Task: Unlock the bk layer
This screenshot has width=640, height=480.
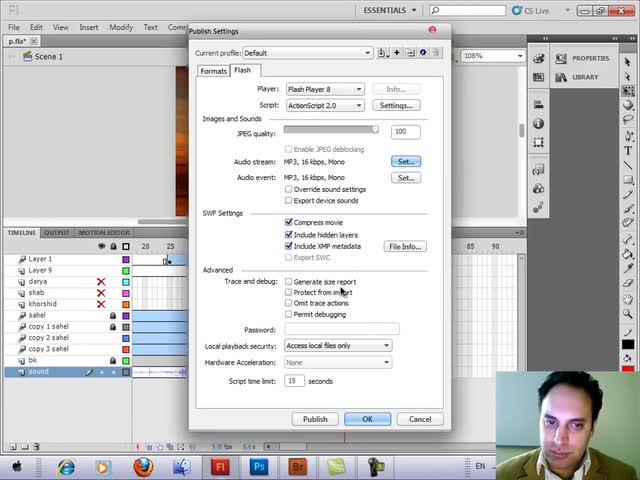Action: [x=113, y=361]
